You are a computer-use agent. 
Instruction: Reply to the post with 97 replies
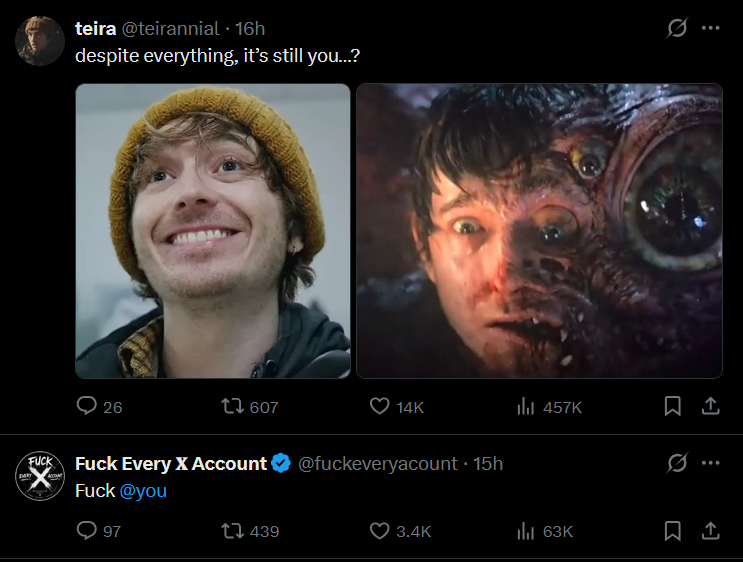coord(99,531)
